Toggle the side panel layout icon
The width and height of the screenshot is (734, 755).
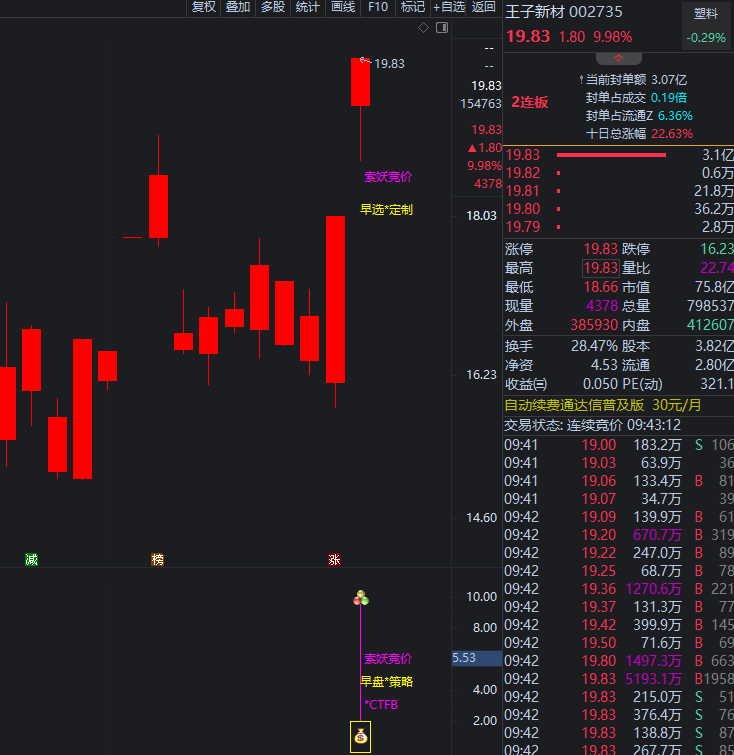[441, 27]
